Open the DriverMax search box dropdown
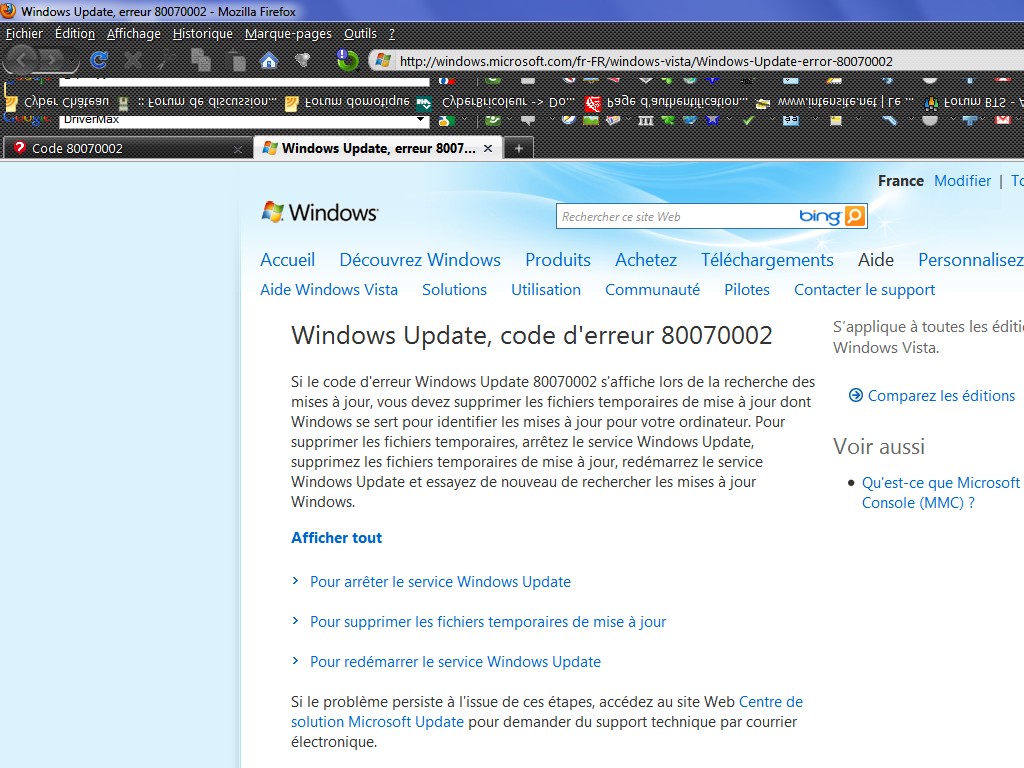Viewport: 1024px width, 768px height. coord(421,120)
